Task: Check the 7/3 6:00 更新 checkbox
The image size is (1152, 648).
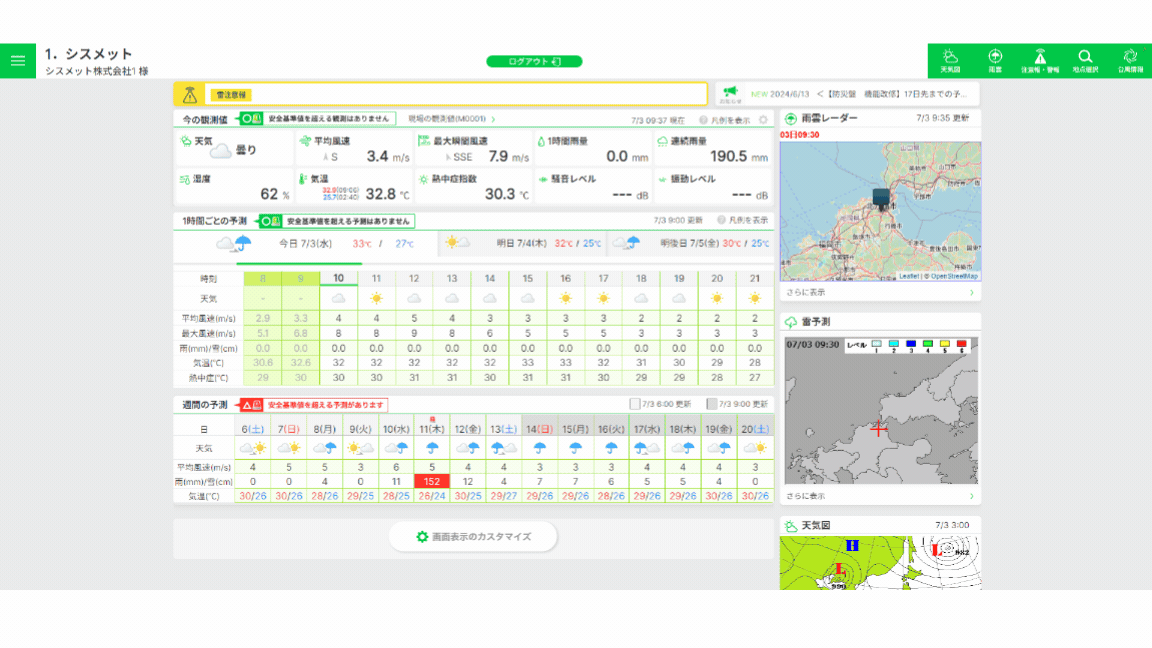Action: (635, 404)
